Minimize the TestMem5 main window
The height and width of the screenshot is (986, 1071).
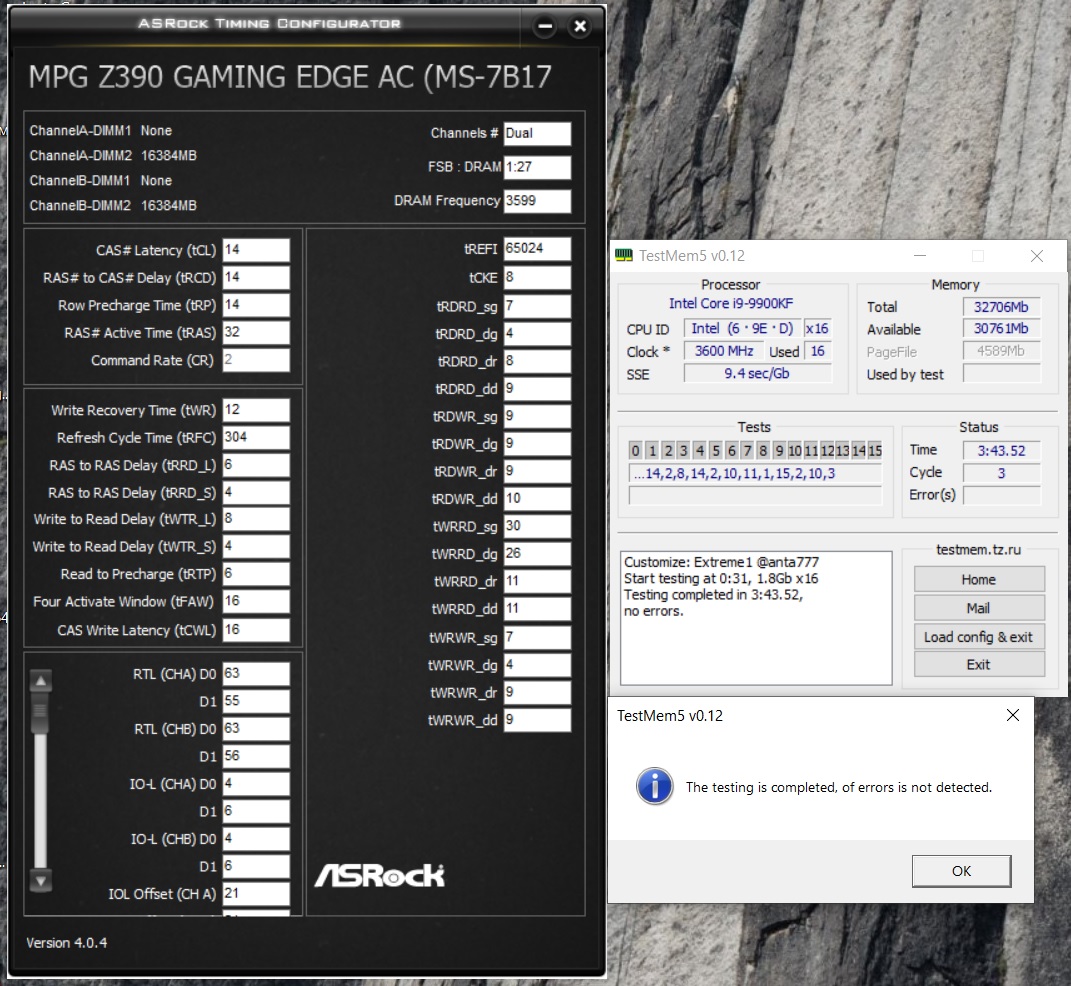[920, 255]
